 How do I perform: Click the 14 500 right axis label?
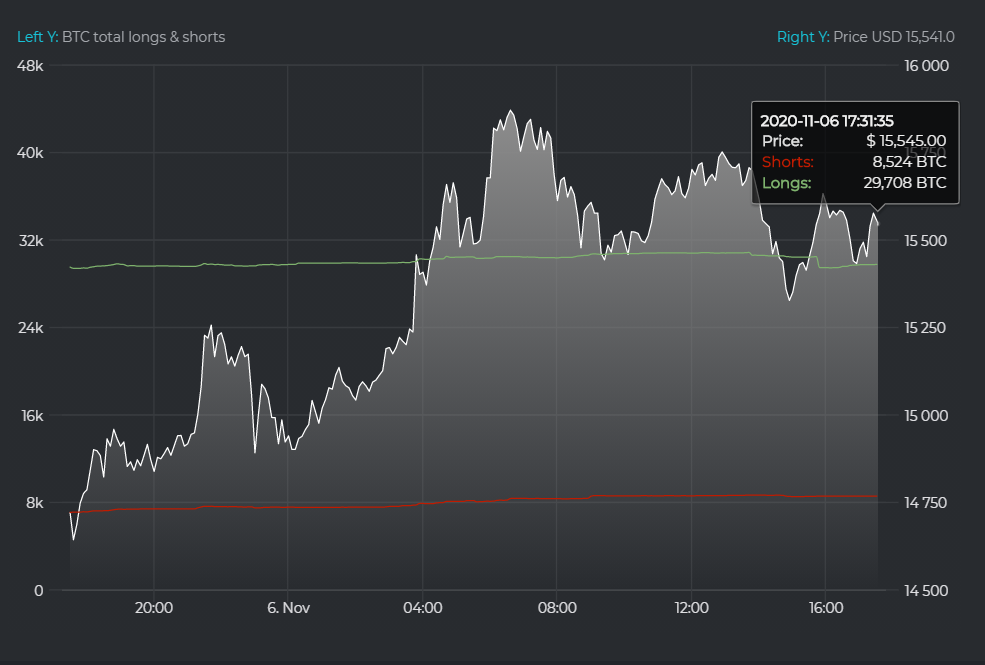[x=926, y=591]
